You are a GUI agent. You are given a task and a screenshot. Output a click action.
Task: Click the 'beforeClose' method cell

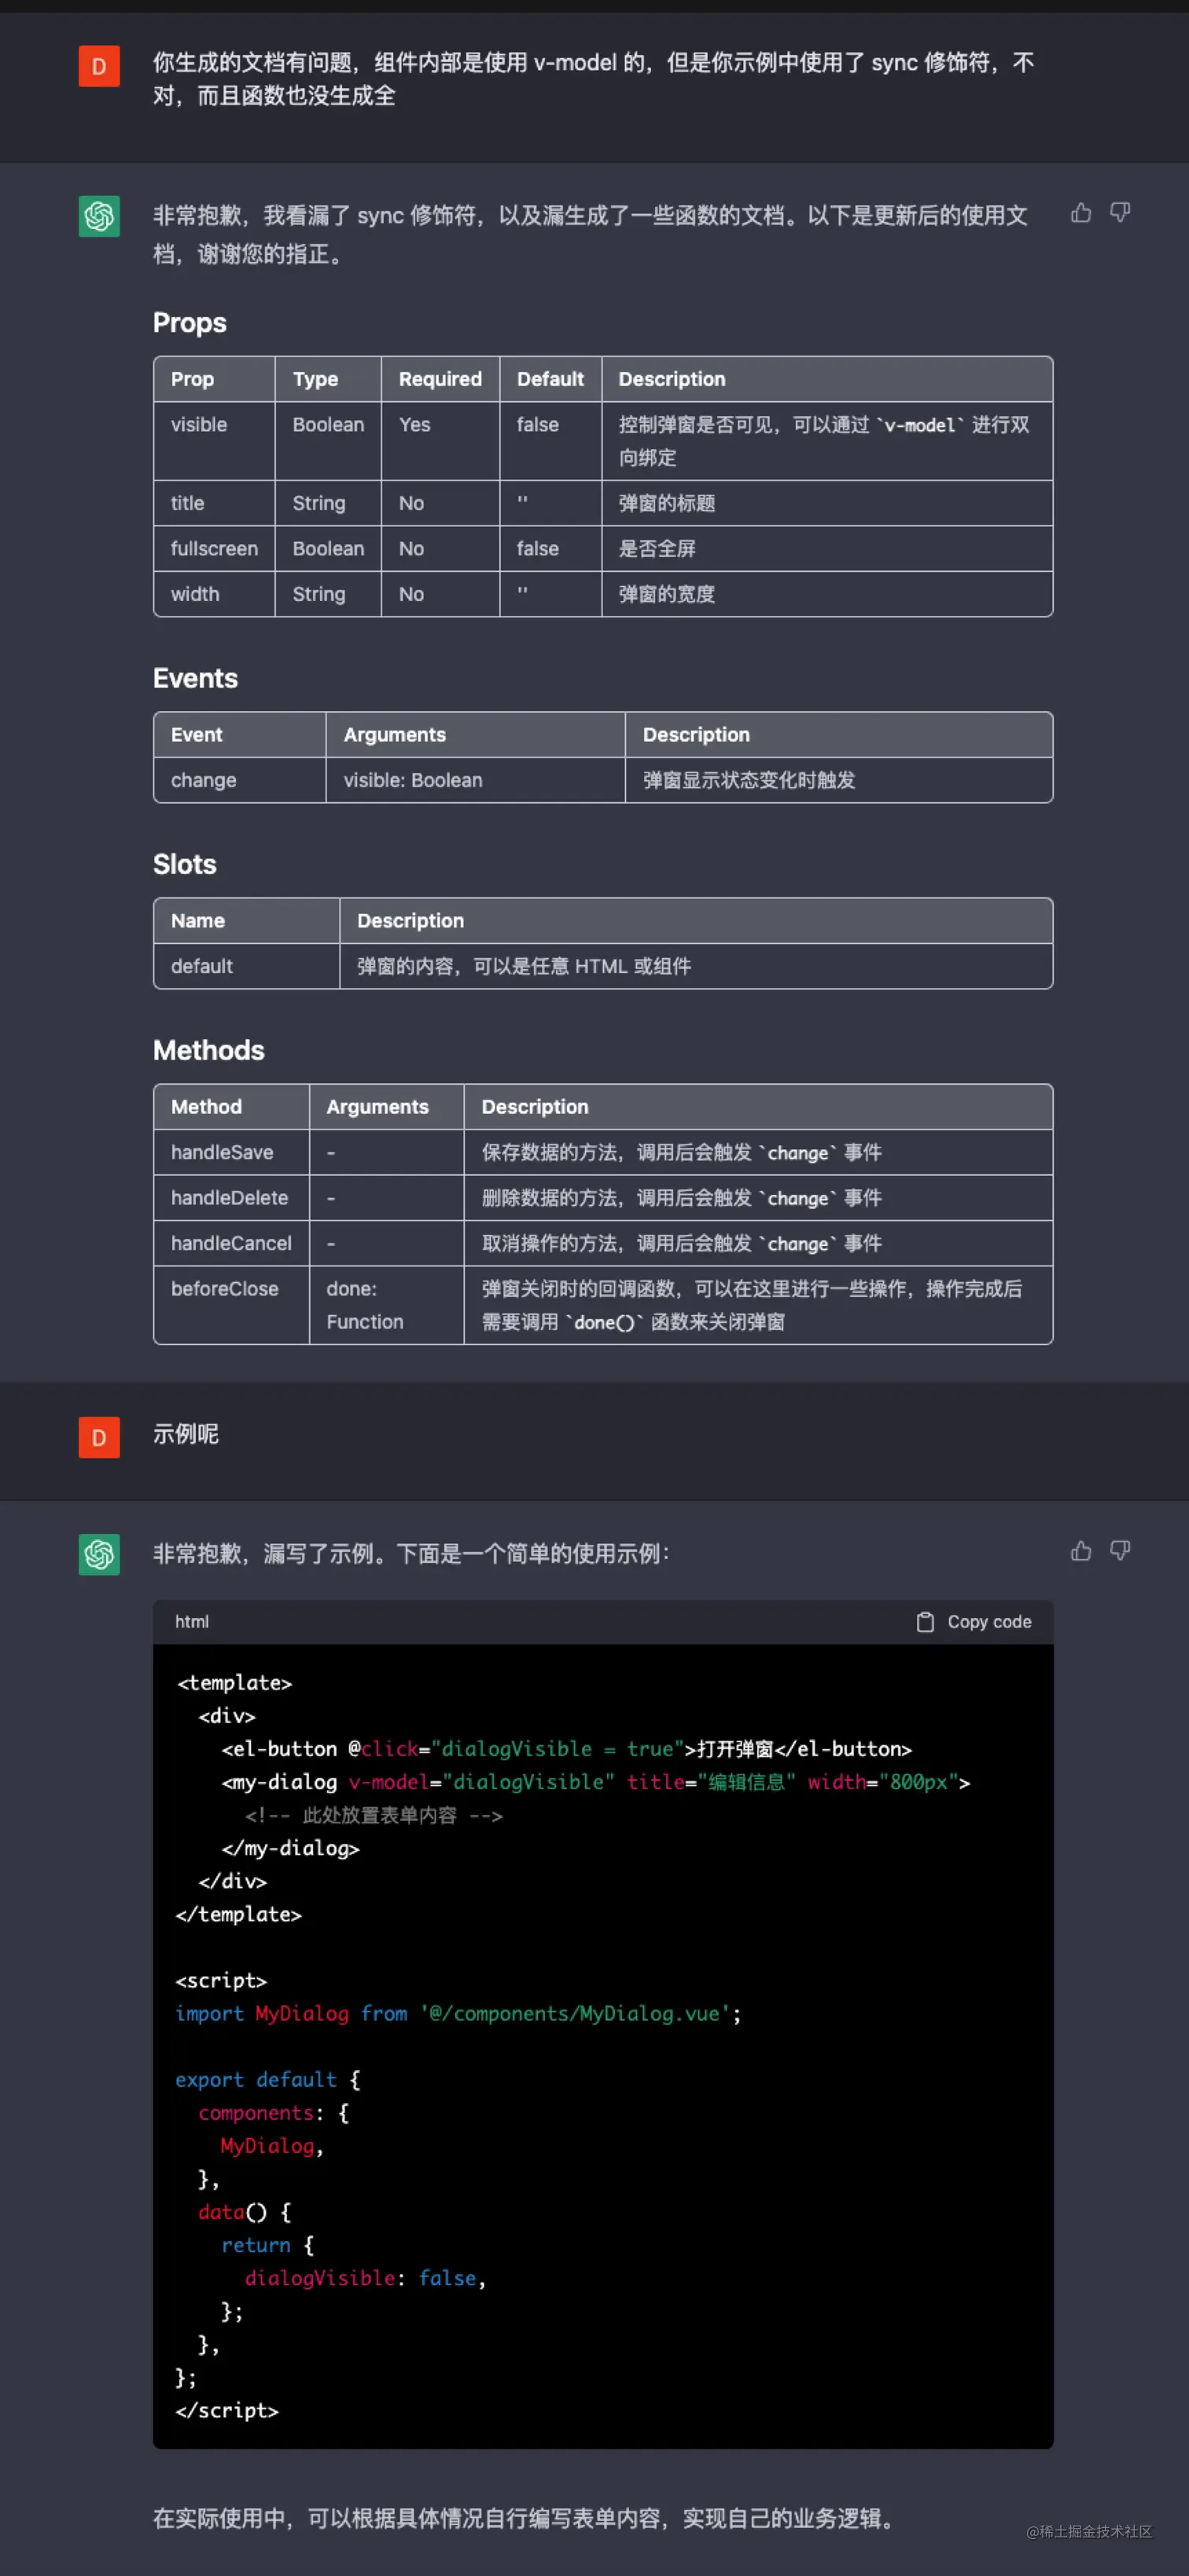pos(231,1305)
